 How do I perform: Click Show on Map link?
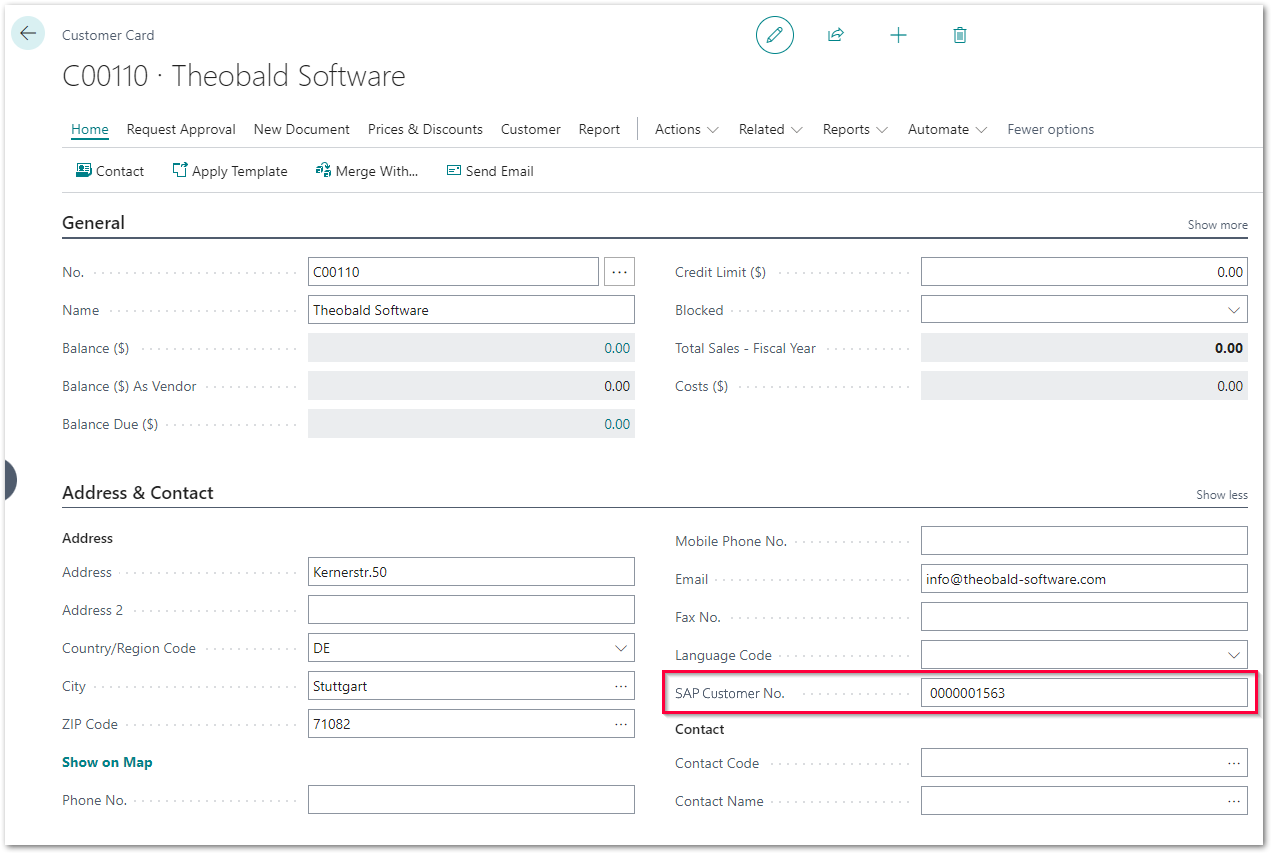click(x=107, y=762)
